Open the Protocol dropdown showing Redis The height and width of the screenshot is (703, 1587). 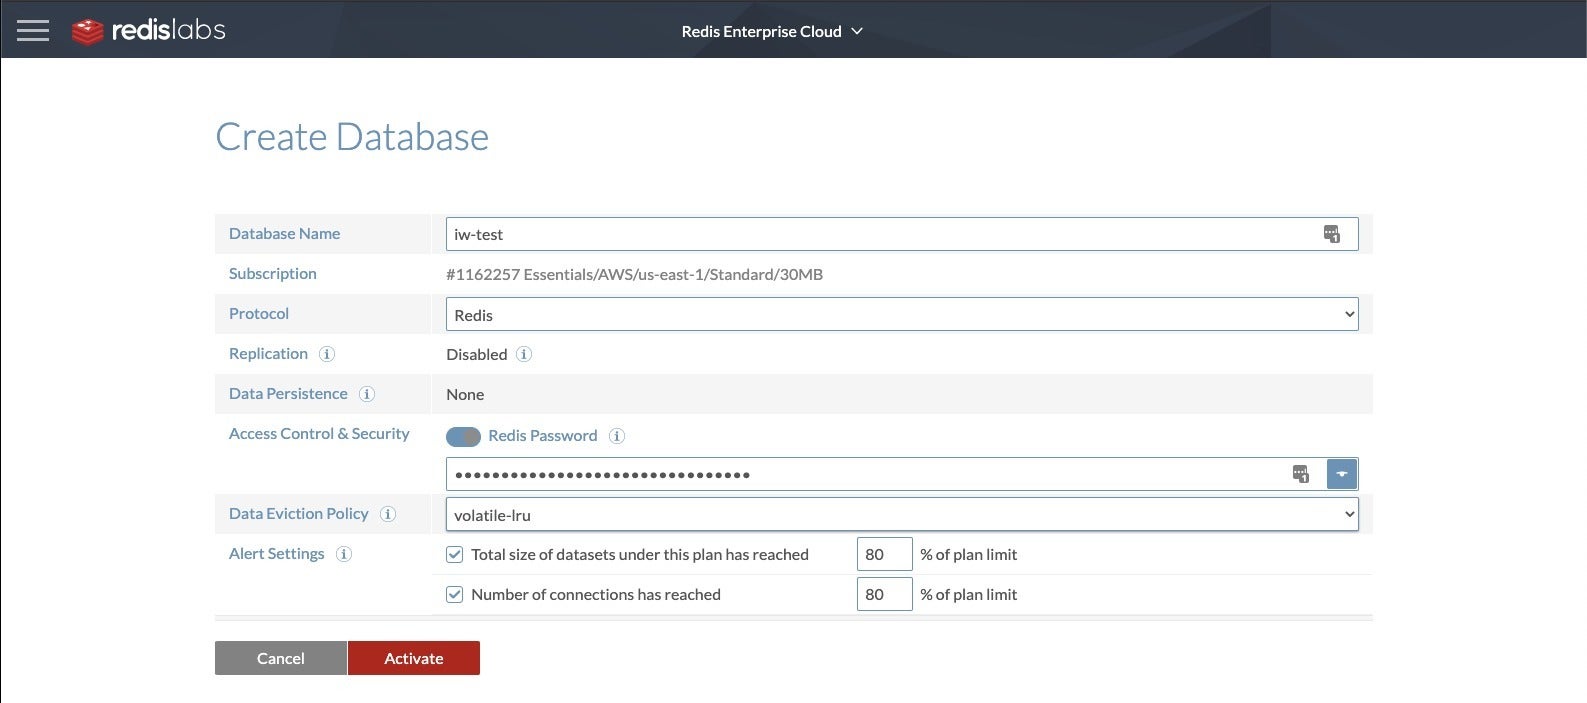click(902, 314)
